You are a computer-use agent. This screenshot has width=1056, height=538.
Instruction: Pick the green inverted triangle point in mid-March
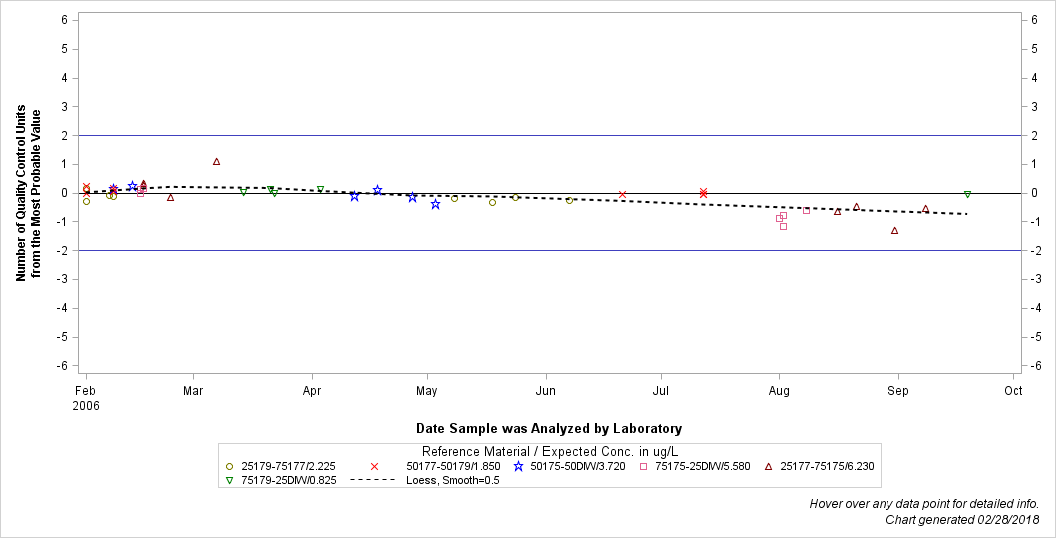243,192
